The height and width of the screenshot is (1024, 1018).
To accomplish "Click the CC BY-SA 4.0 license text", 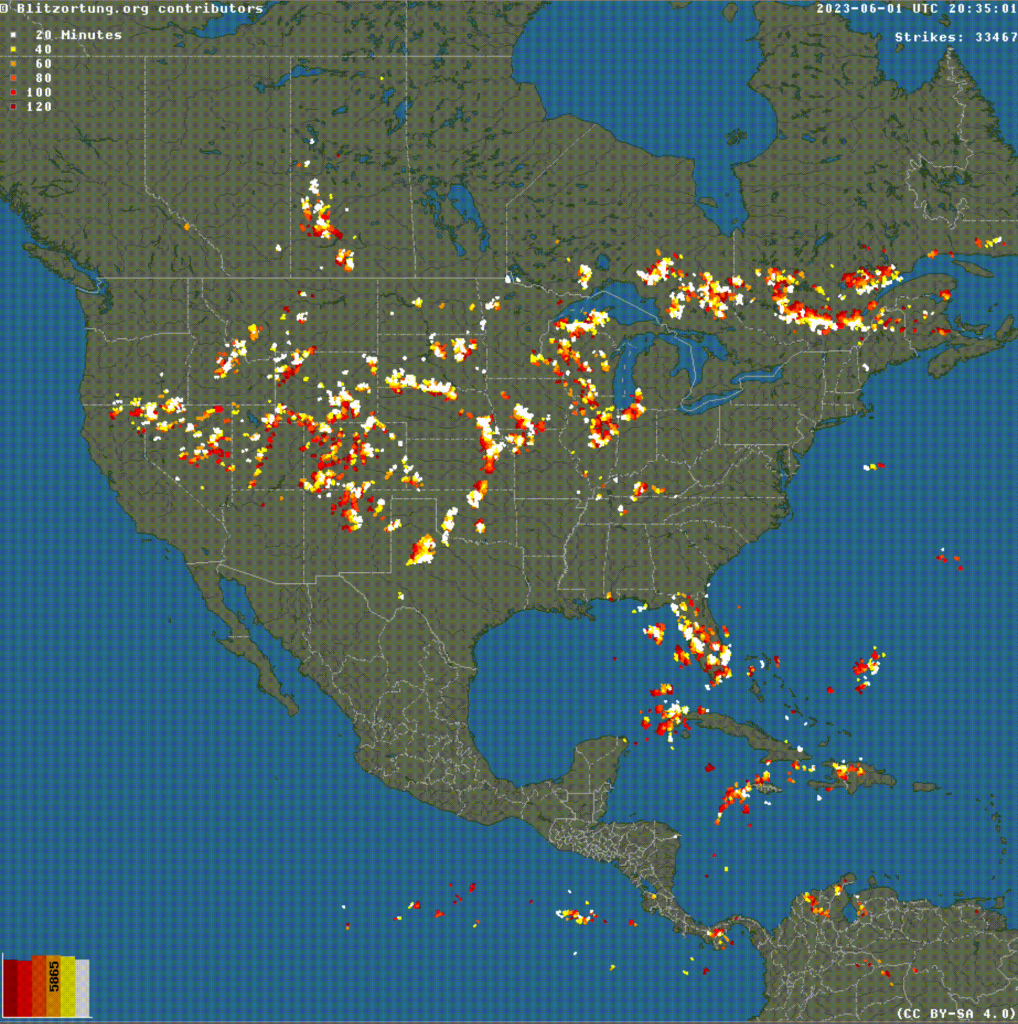I will 957,1014.
